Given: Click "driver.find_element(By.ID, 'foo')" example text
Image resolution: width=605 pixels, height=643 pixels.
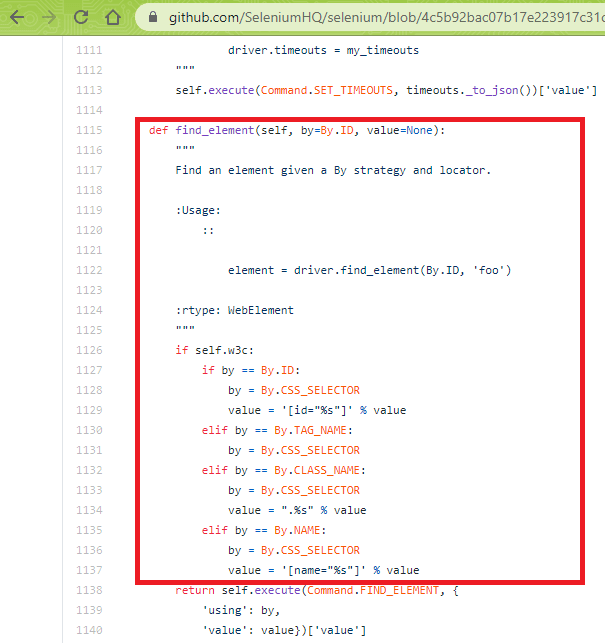Looking at the screenshot, I should click(x=402, y=270).
